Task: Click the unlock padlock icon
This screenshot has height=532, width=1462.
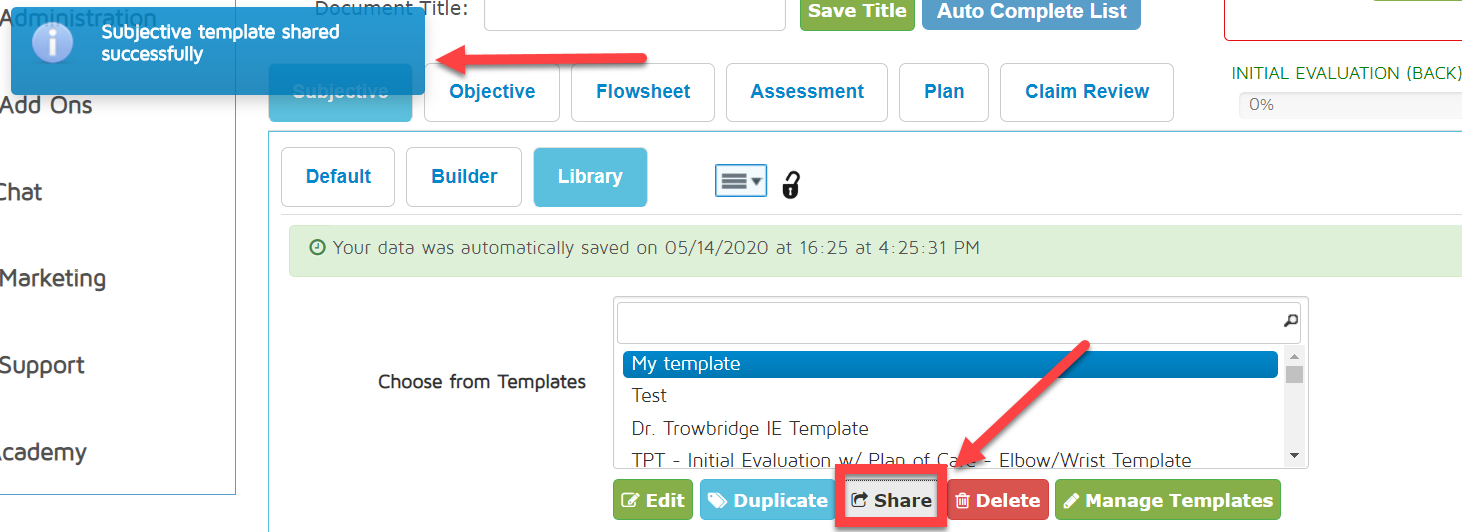Action: pos(791,184)
